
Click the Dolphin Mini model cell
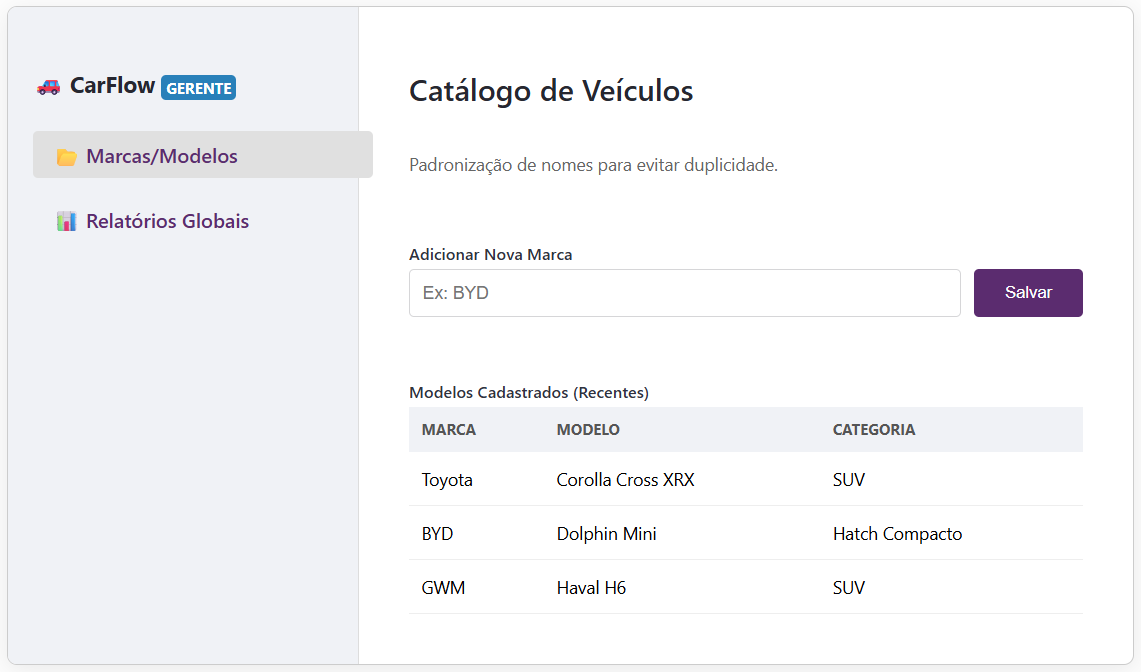pyautogui.click(x=606, y=534)
